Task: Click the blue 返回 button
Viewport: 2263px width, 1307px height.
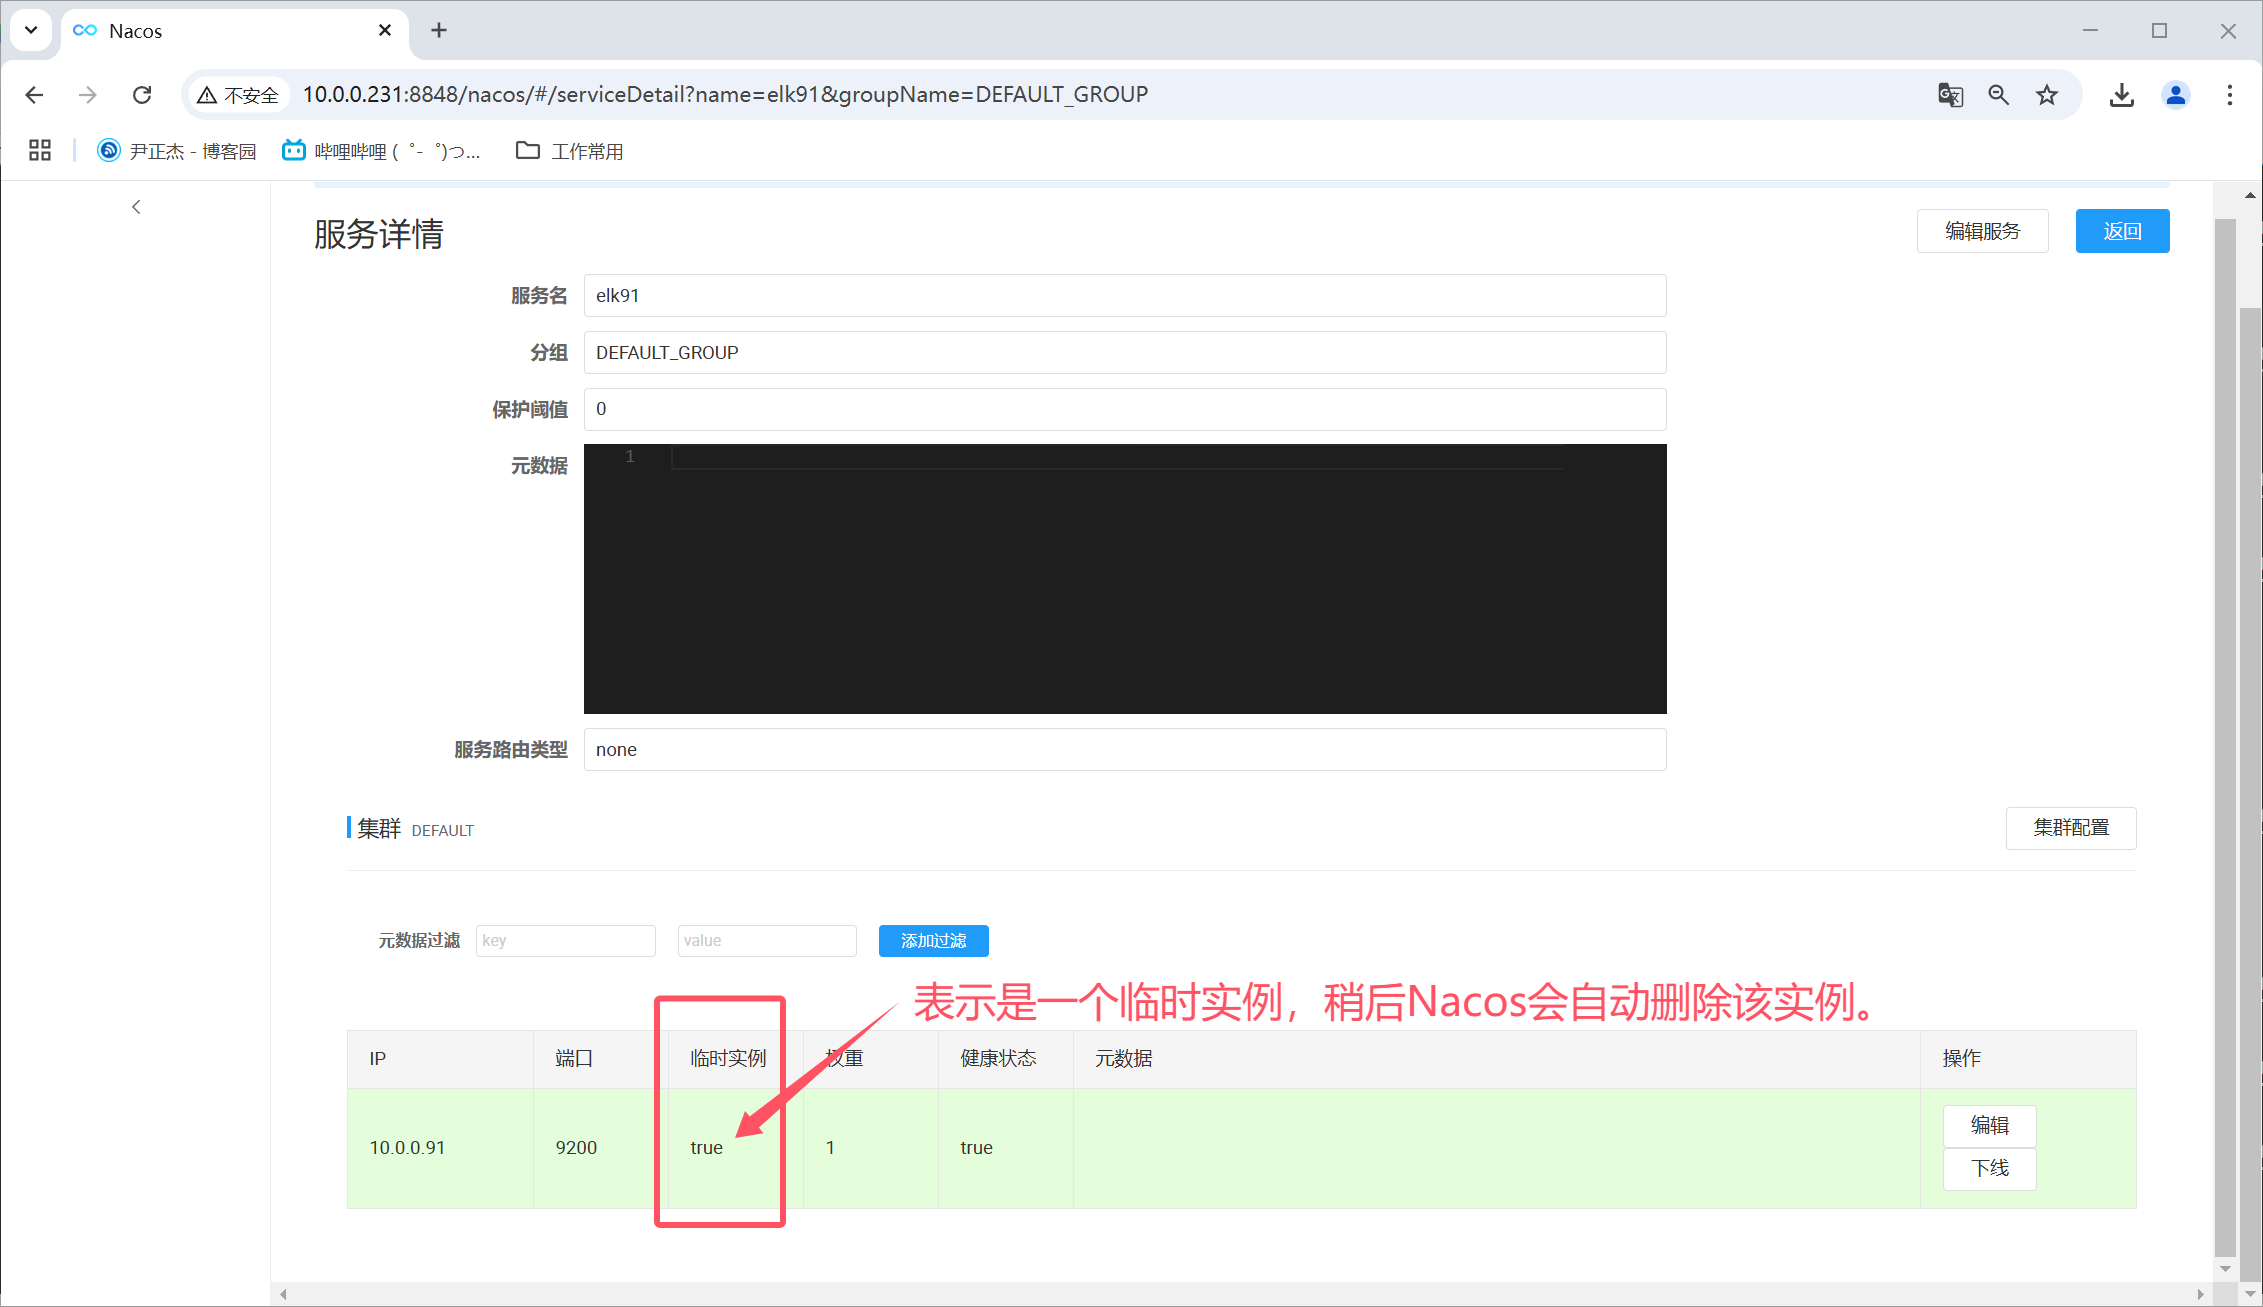Action: [x=2121, y=231]
